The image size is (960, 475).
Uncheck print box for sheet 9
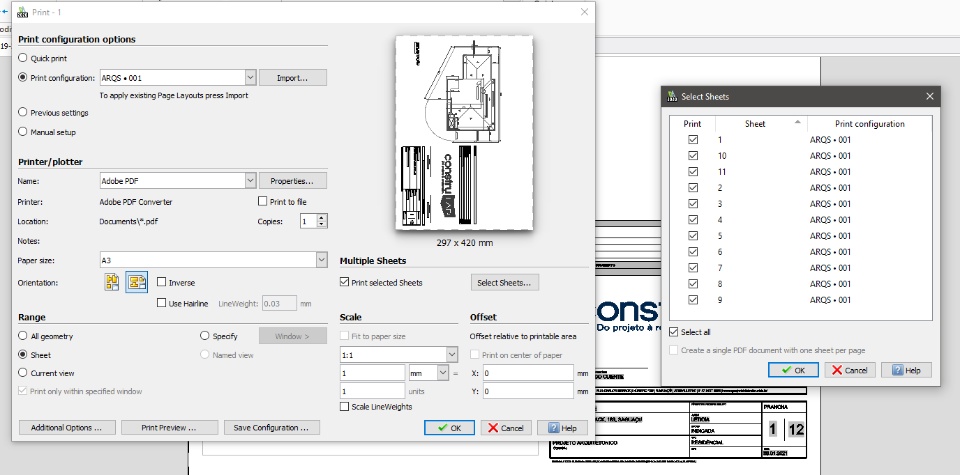click(x=692, y=300)
